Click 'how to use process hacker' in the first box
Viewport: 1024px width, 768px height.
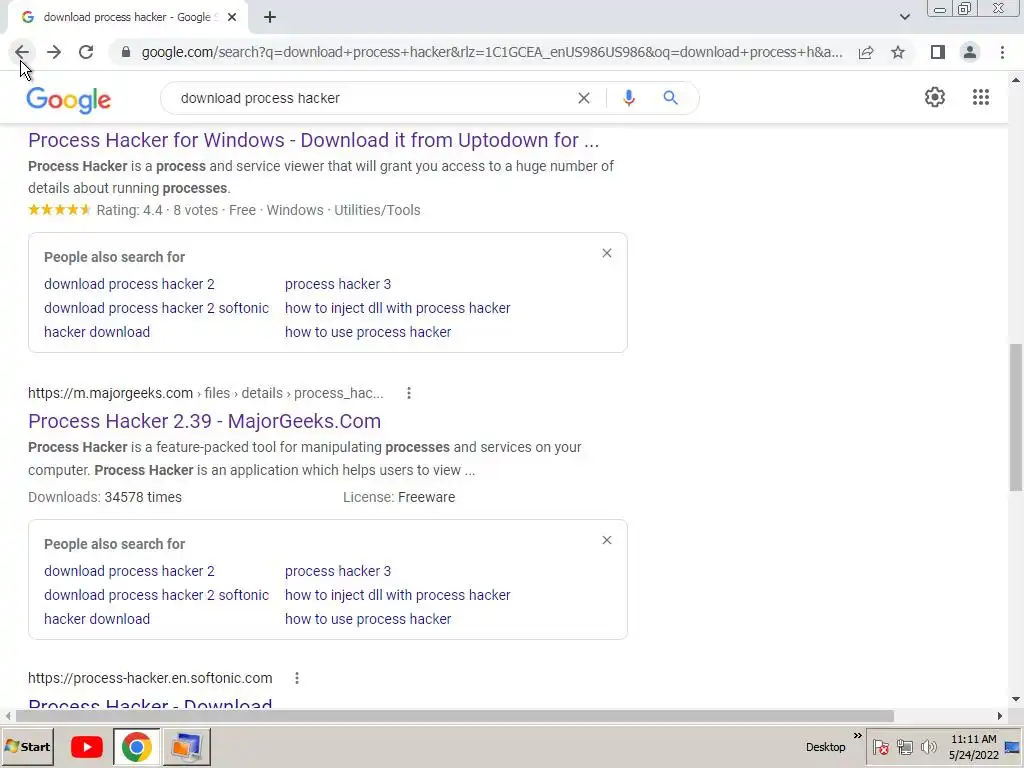tap(368, 332)
